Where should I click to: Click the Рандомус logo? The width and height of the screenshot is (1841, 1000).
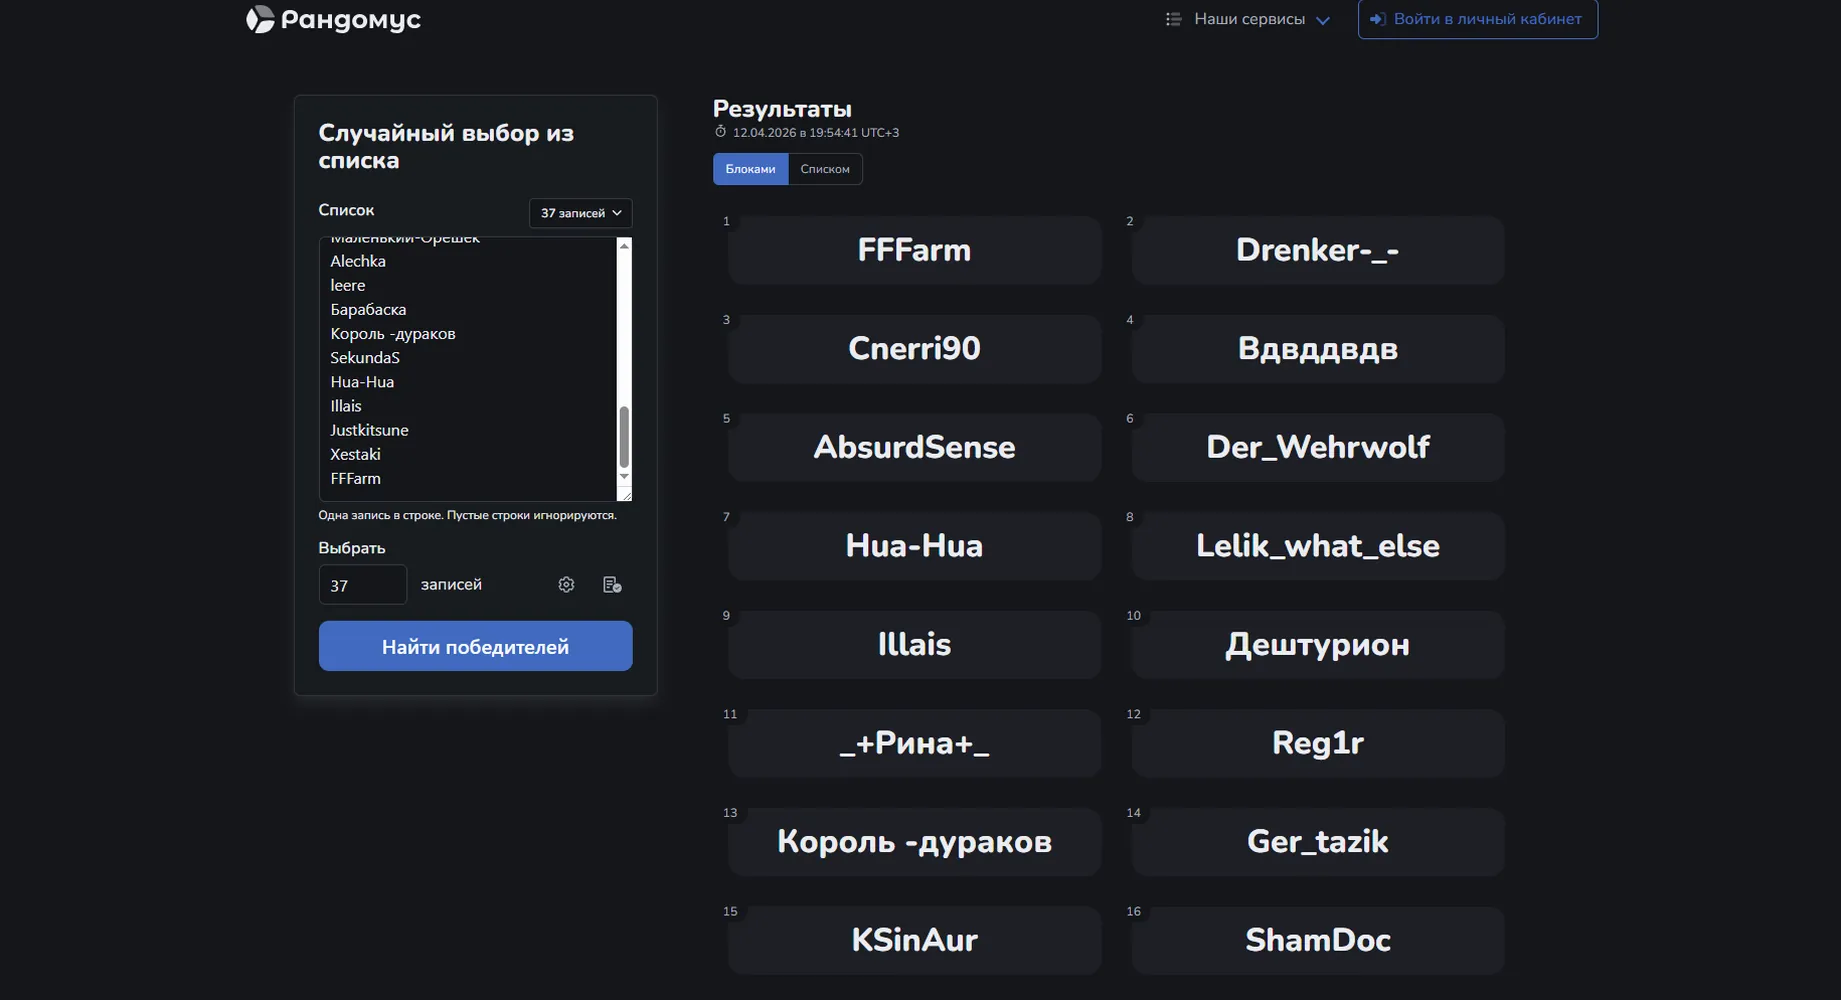point(333,19)
